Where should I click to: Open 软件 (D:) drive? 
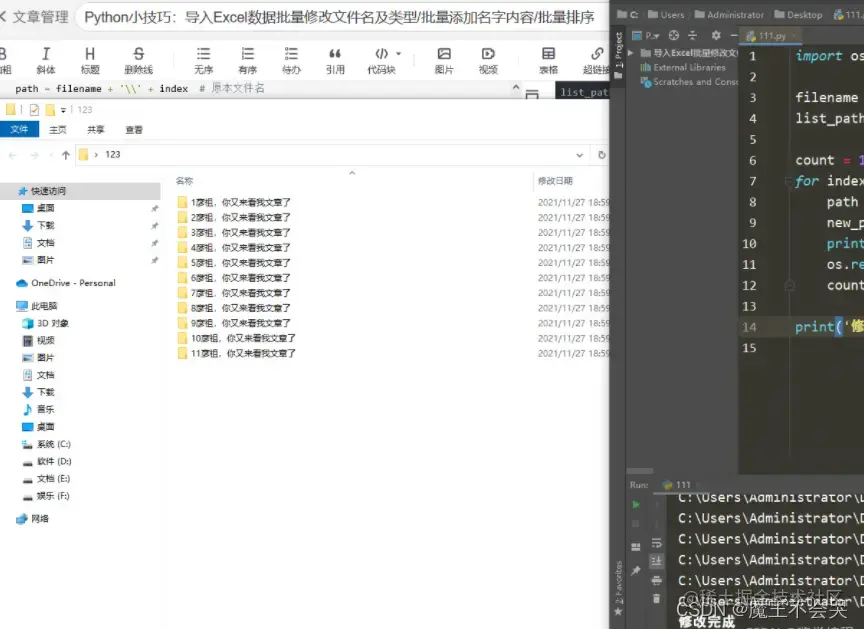tap(54, 461)
